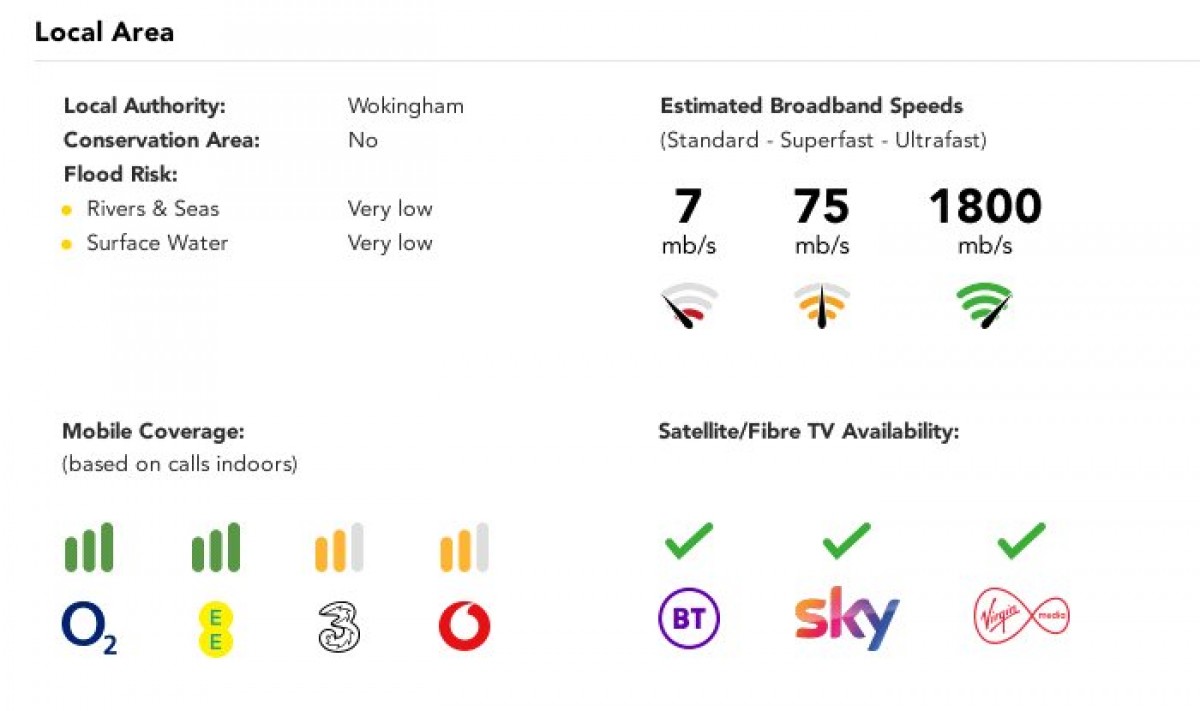Screen dimensions: 1200x711
Task: Click the orange superfast speed gauge
Action: tap(822, 305)
